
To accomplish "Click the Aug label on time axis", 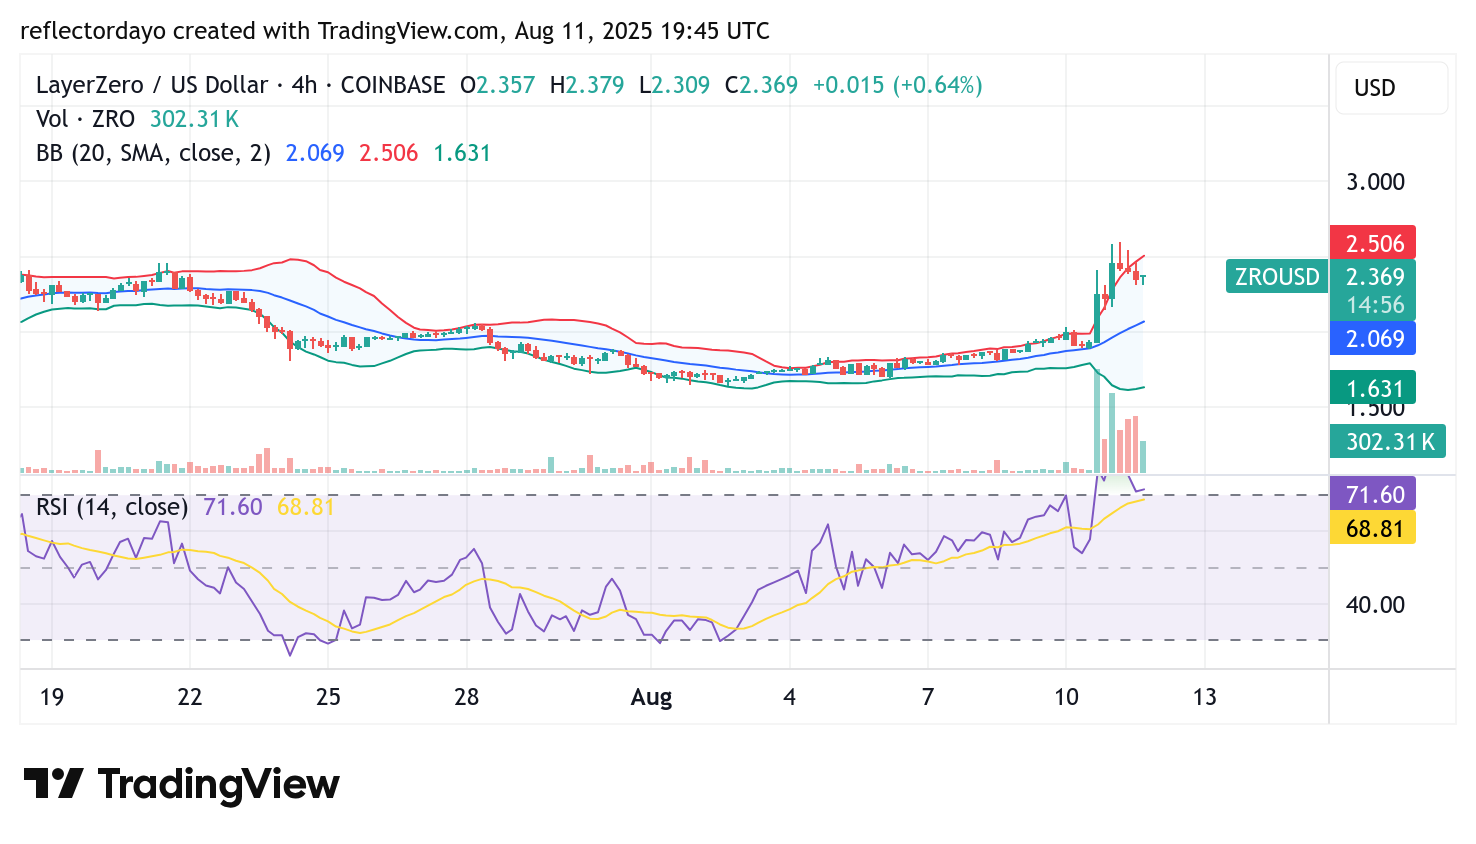I will [651, 698].
